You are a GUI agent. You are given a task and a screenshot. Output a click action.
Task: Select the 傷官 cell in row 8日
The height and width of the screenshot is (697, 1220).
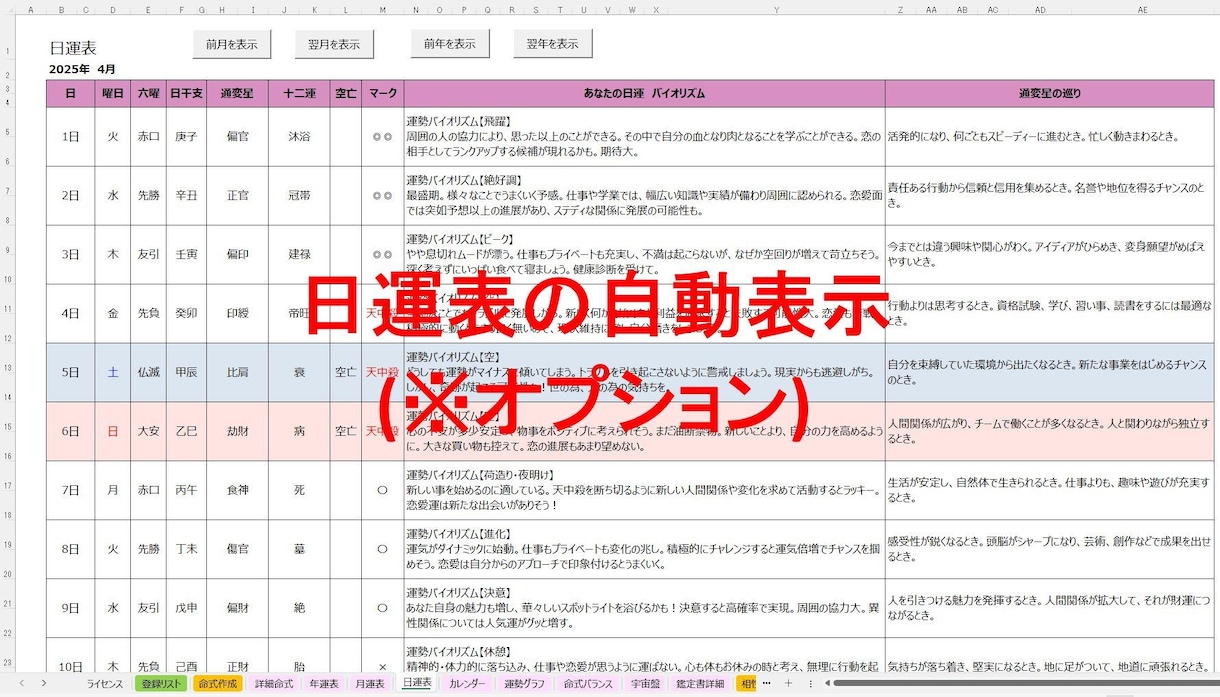click(237, 549)
